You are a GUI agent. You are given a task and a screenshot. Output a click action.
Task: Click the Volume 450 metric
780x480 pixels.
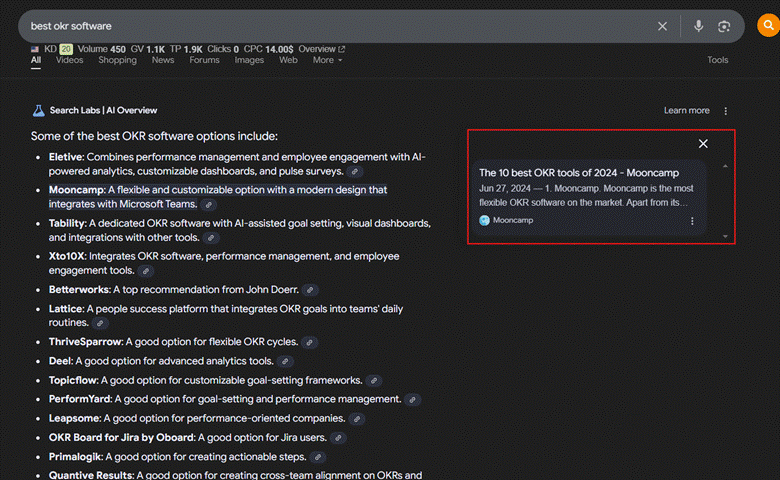(101, 49)
